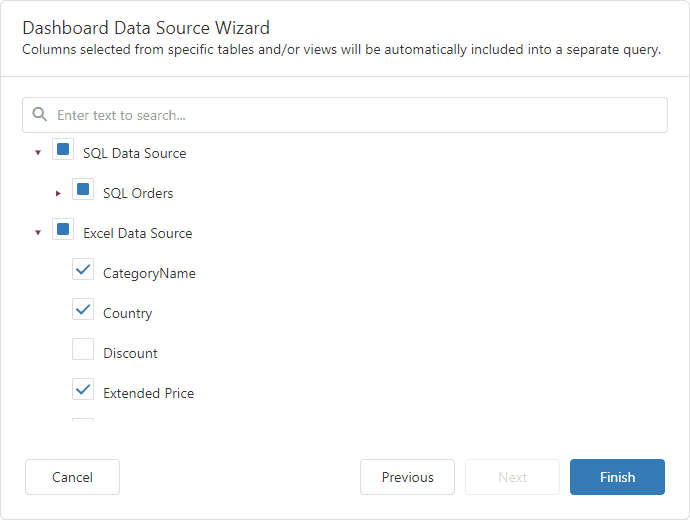The width and height of the screenshot is (690, 520).
Task: Select the Excel Data Source label
Action: [x=137, y=233]
